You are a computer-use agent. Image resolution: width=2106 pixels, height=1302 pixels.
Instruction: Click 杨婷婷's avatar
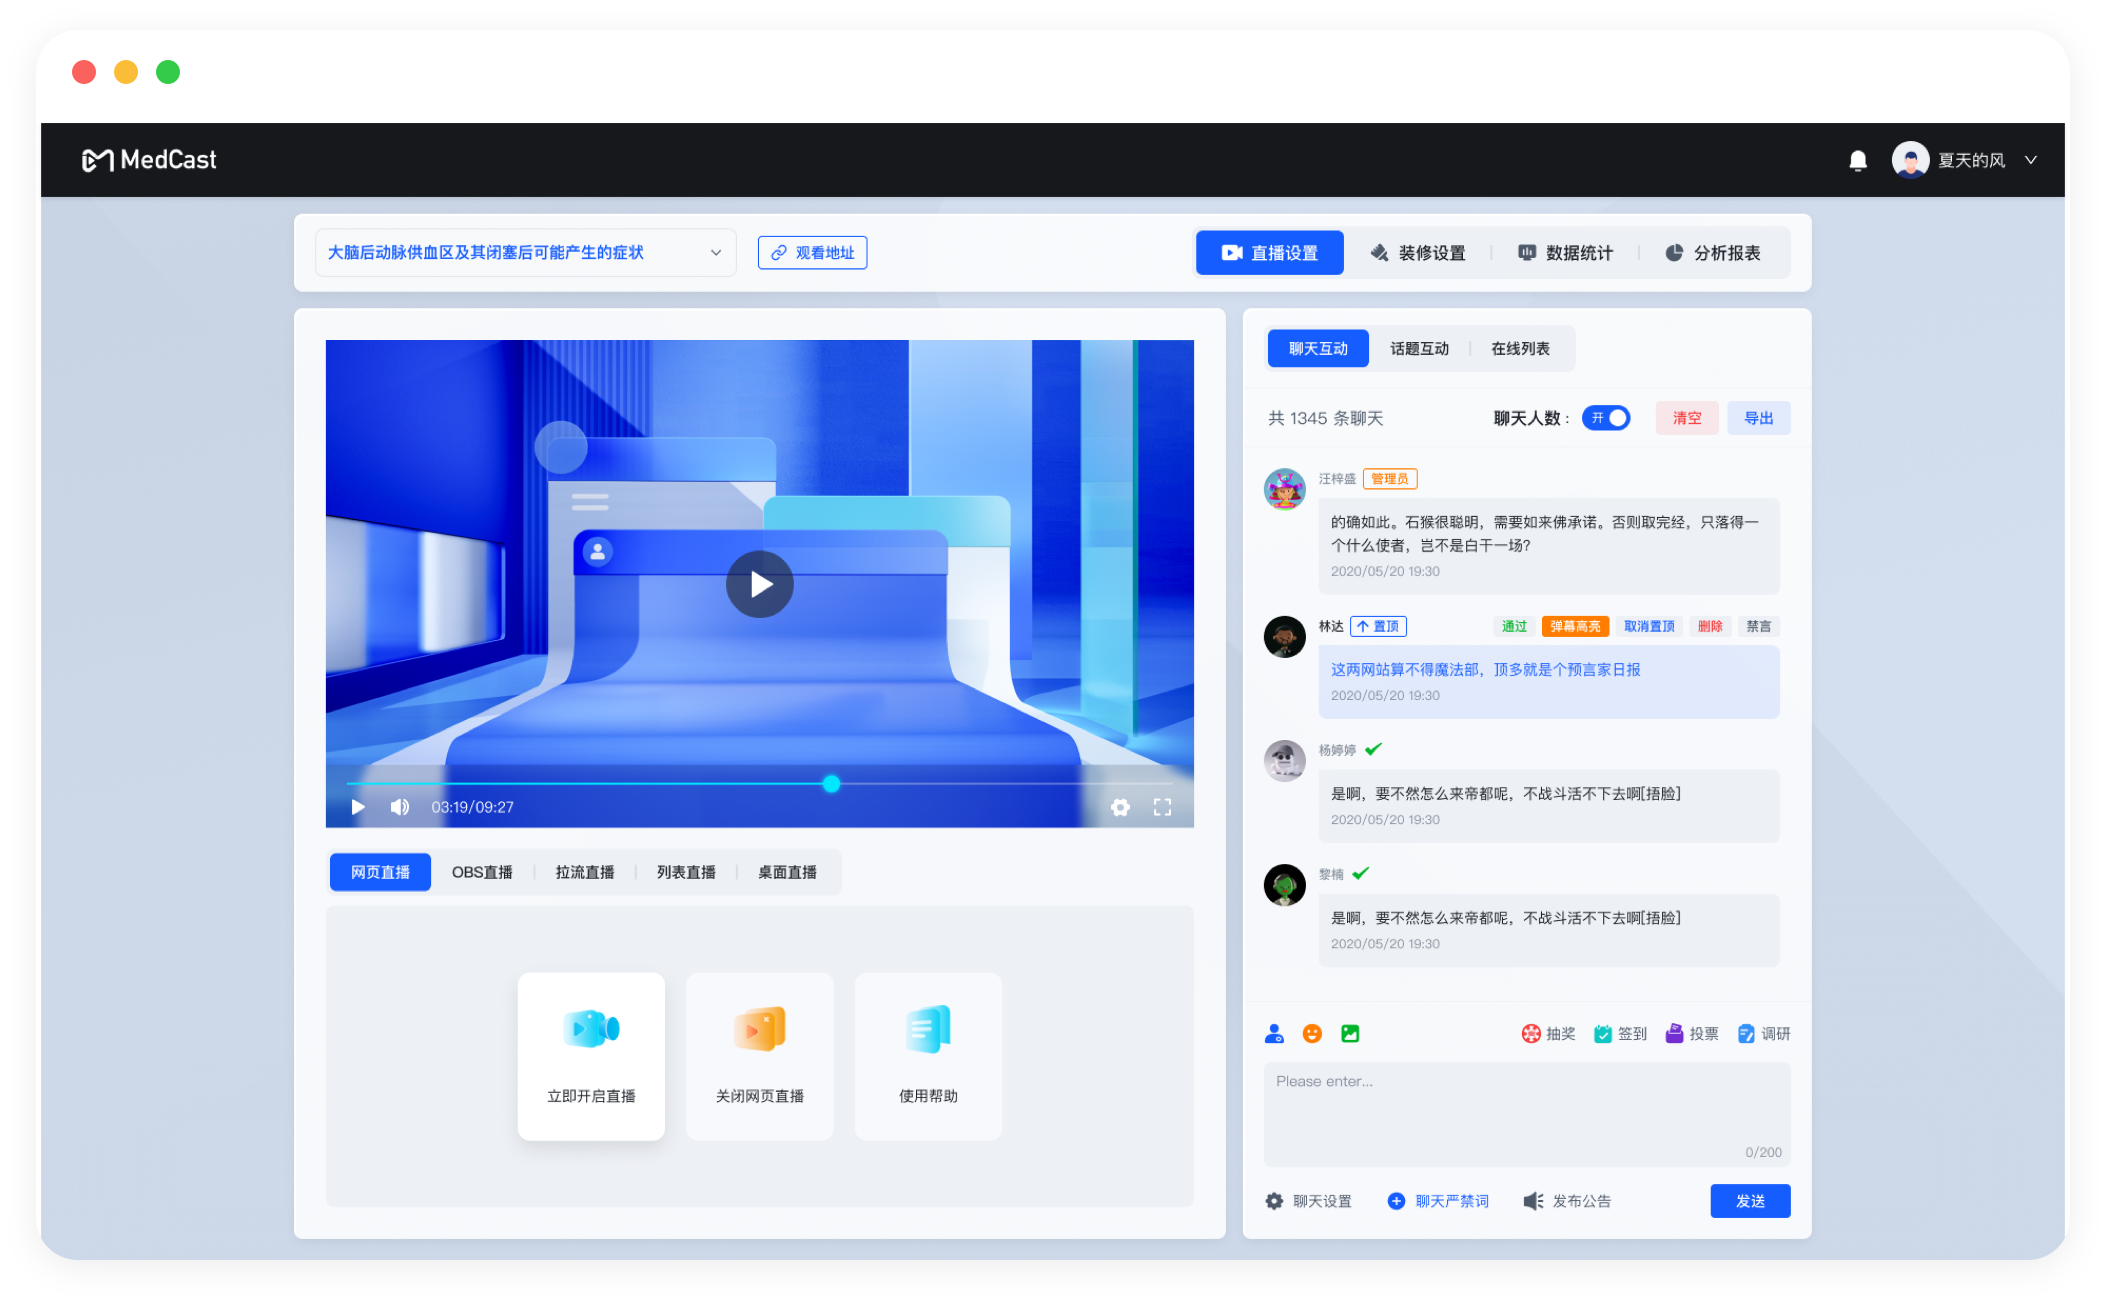point(1285,760)
